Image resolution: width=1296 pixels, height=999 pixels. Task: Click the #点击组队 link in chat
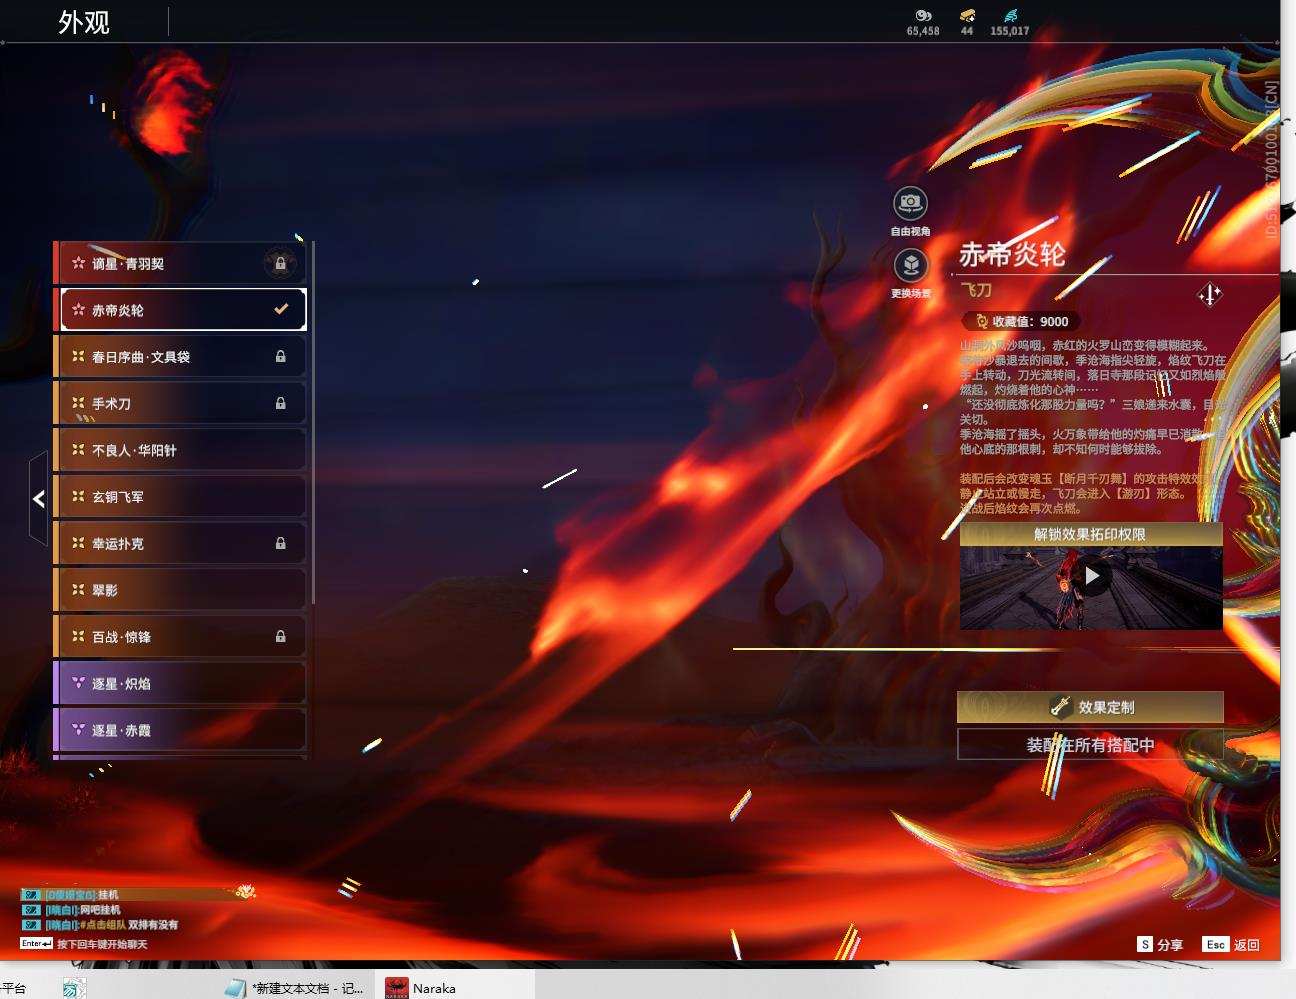(x=103, y=925)
